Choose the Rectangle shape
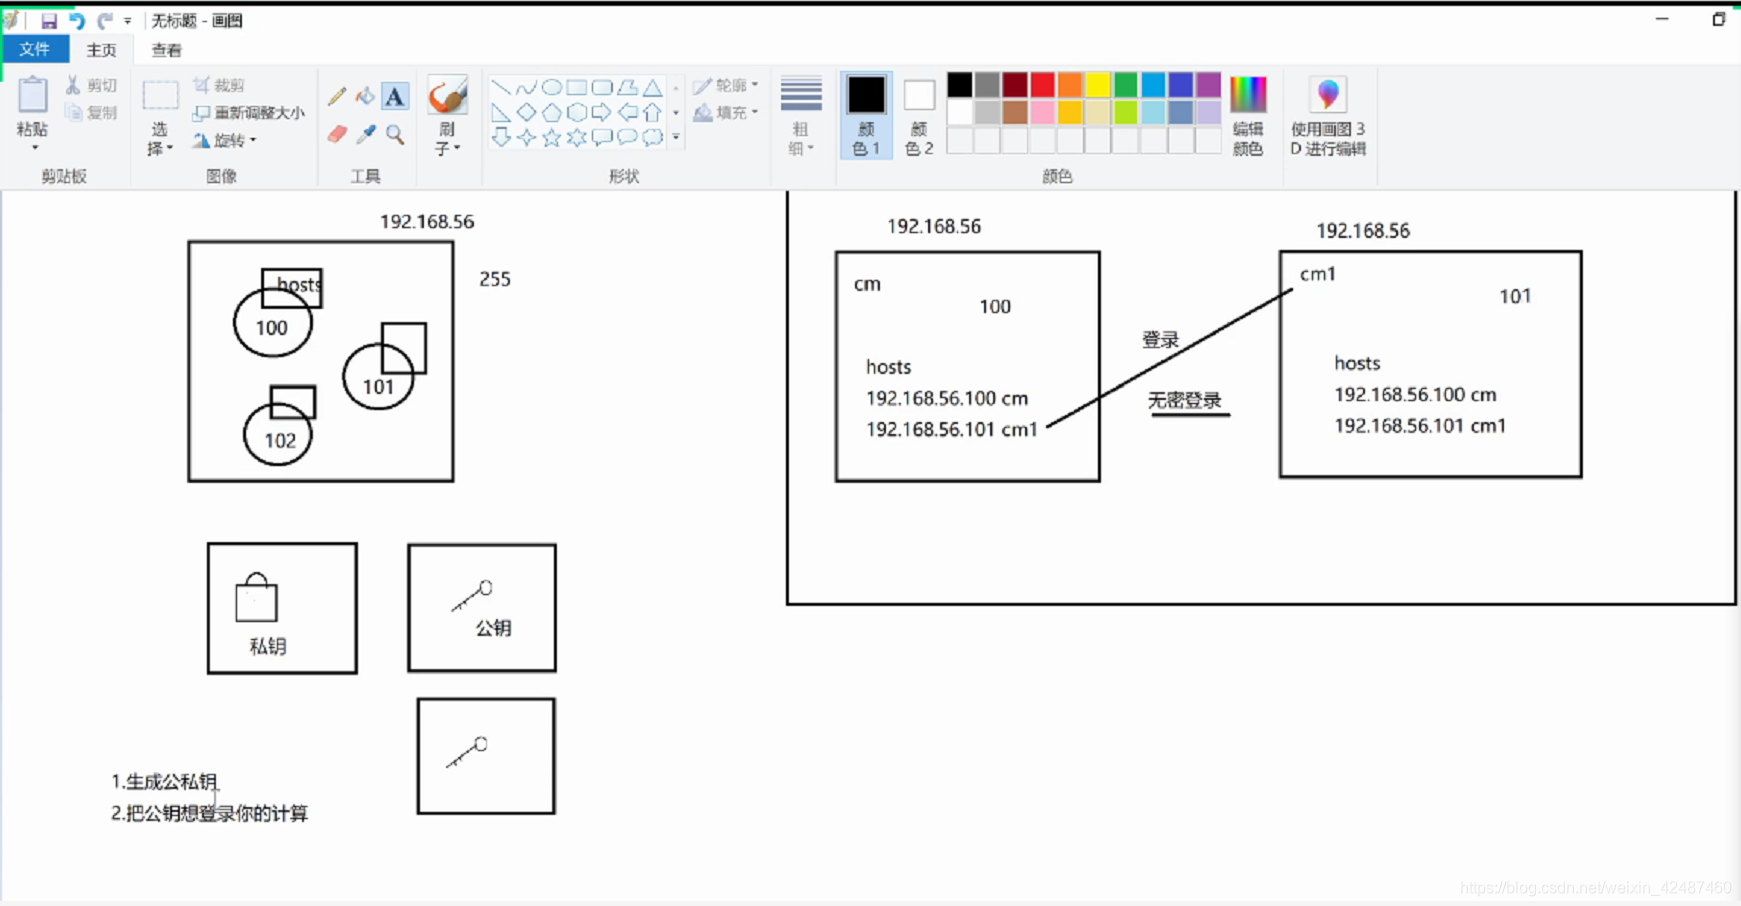 click(x=577, y=87)
